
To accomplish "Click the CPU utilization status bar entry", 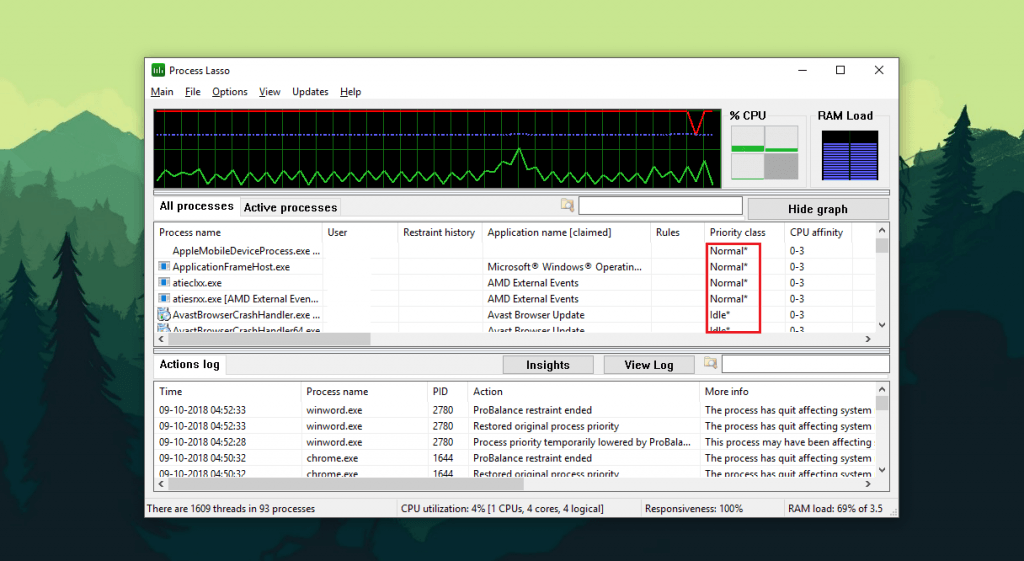I will point(502,509).
